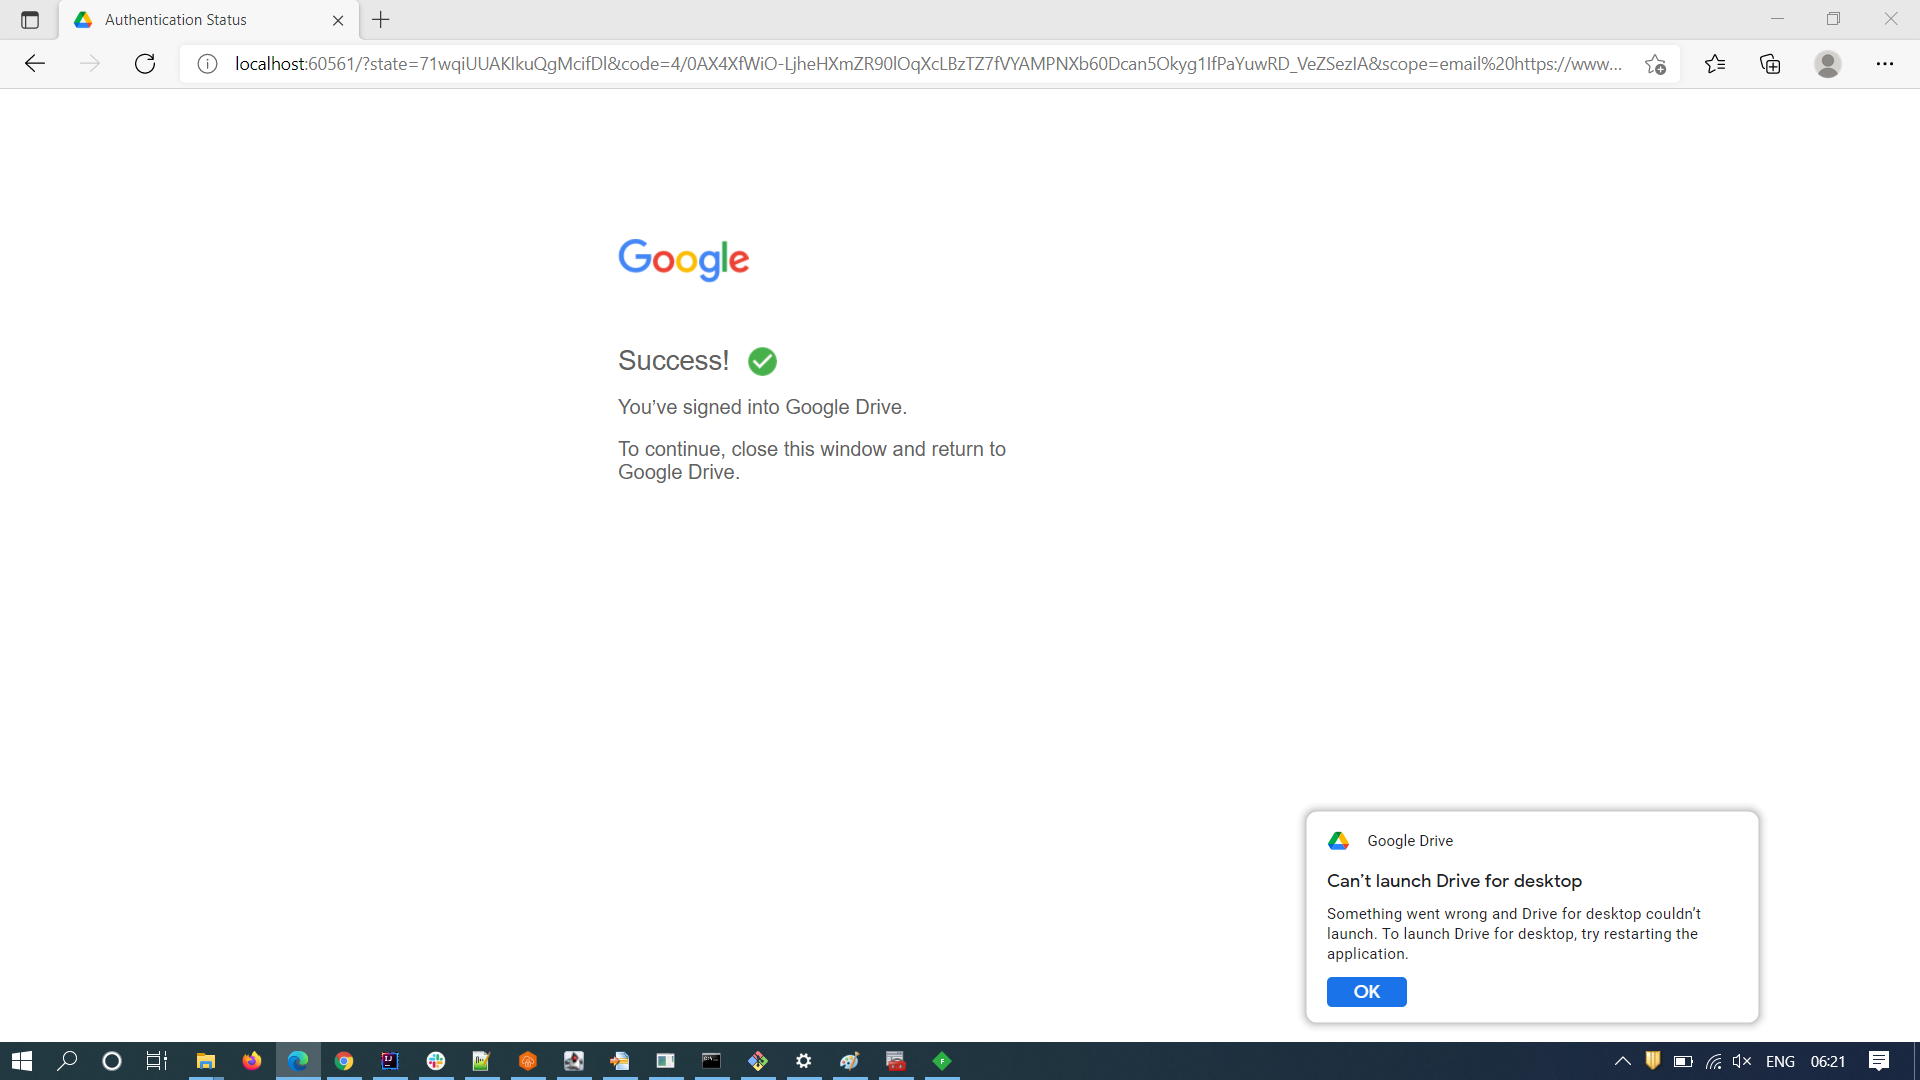Open Firefox from the taskbar

point(252,1061)
